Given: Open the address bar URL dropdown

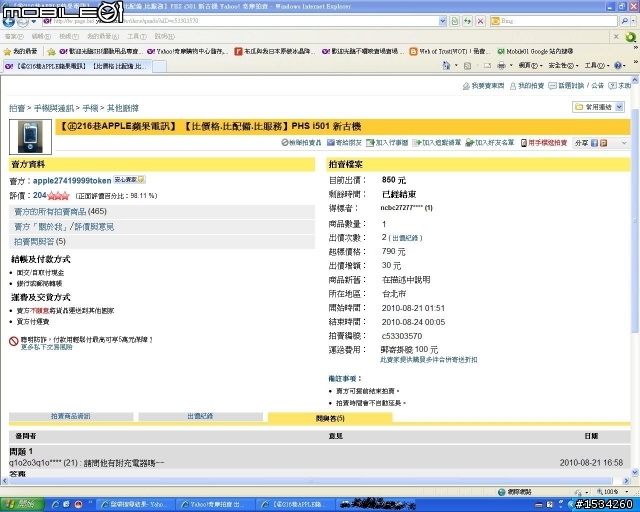Looking at the screenshot, I should point(442,21).
